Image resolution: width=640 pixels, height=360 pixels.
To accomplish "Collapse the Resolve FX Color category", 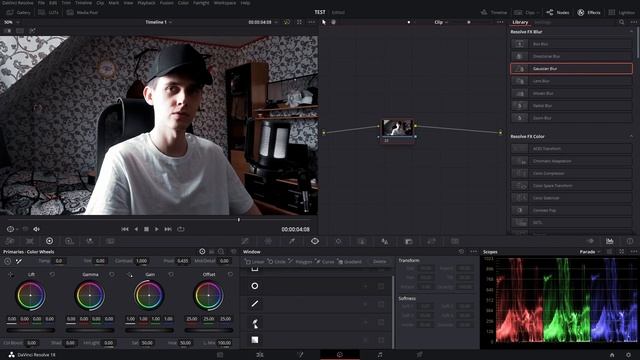I will (631, 136).
